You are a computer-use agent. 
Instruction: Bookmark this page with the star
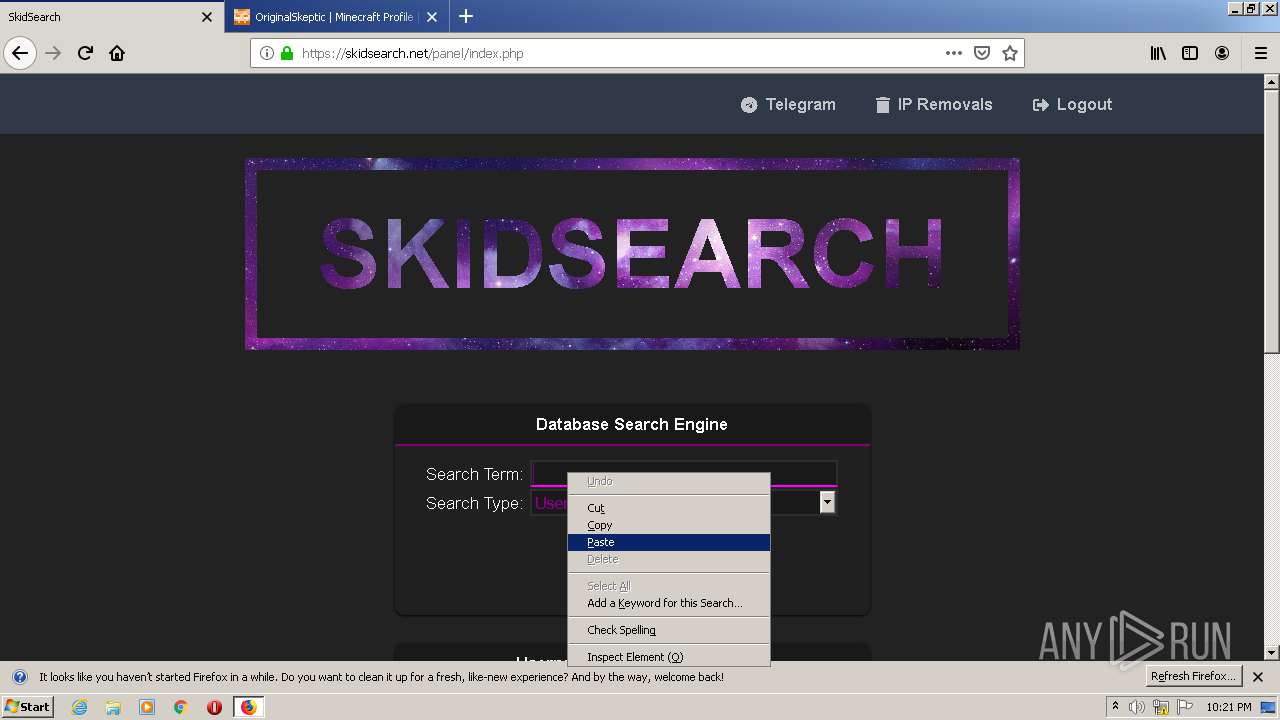(x=1010, y=53)
